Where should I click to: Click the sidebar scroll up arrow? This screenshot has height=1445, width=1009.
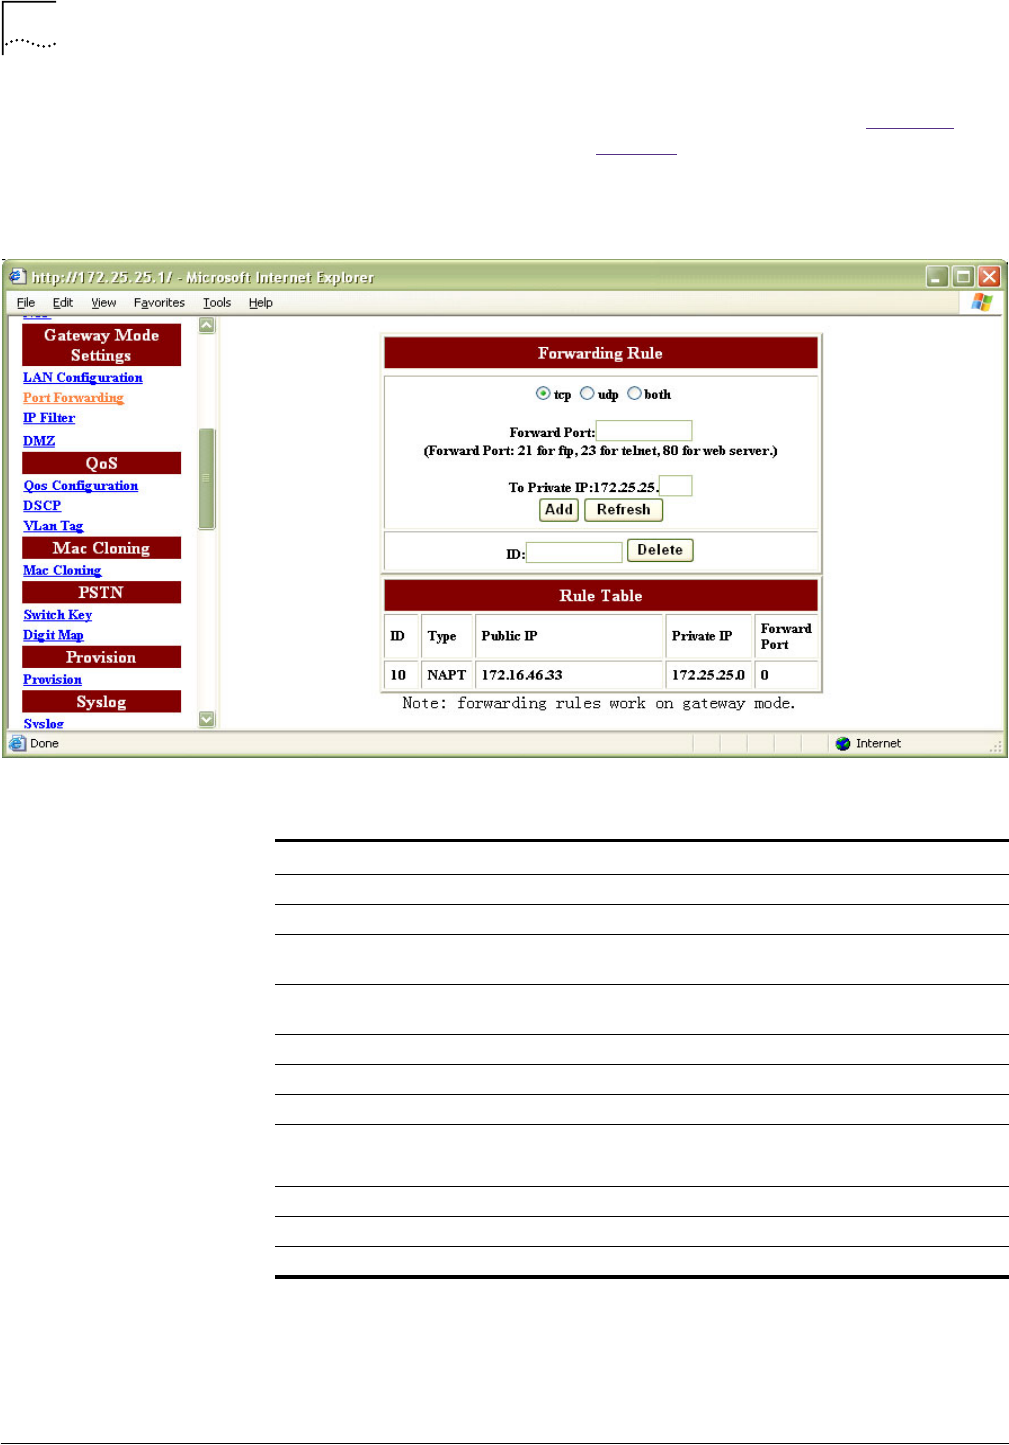(x=207, y=325)
